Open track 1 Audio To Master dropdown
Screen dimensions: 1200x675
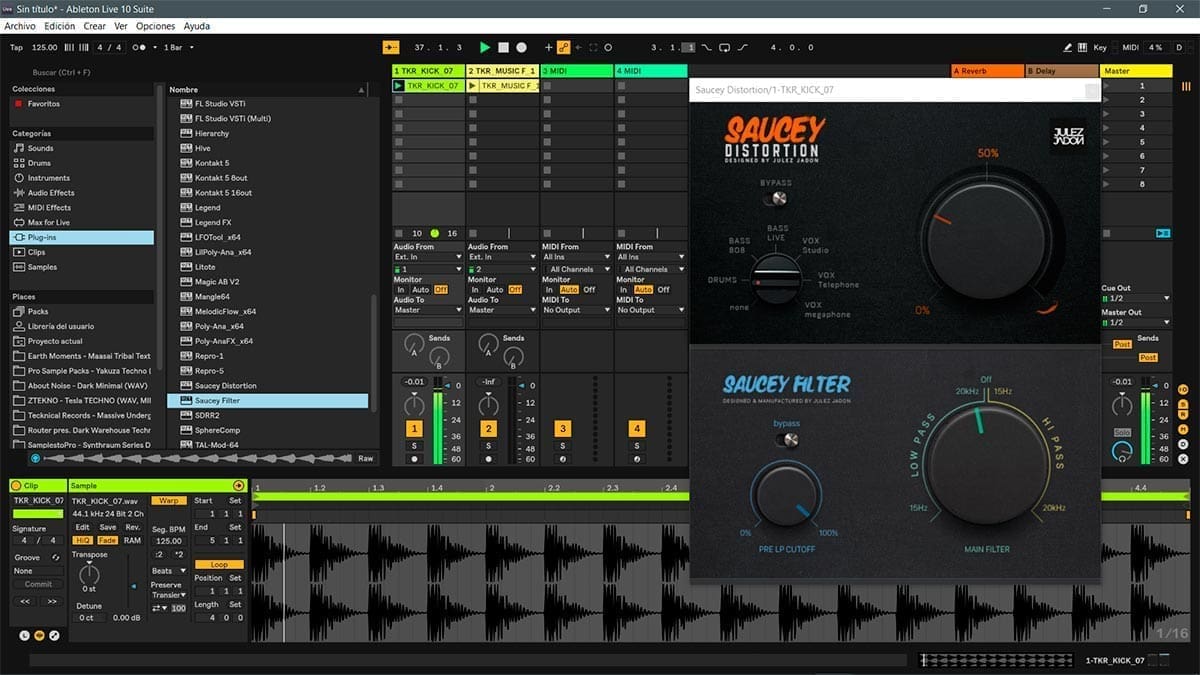tap(427, 310)
